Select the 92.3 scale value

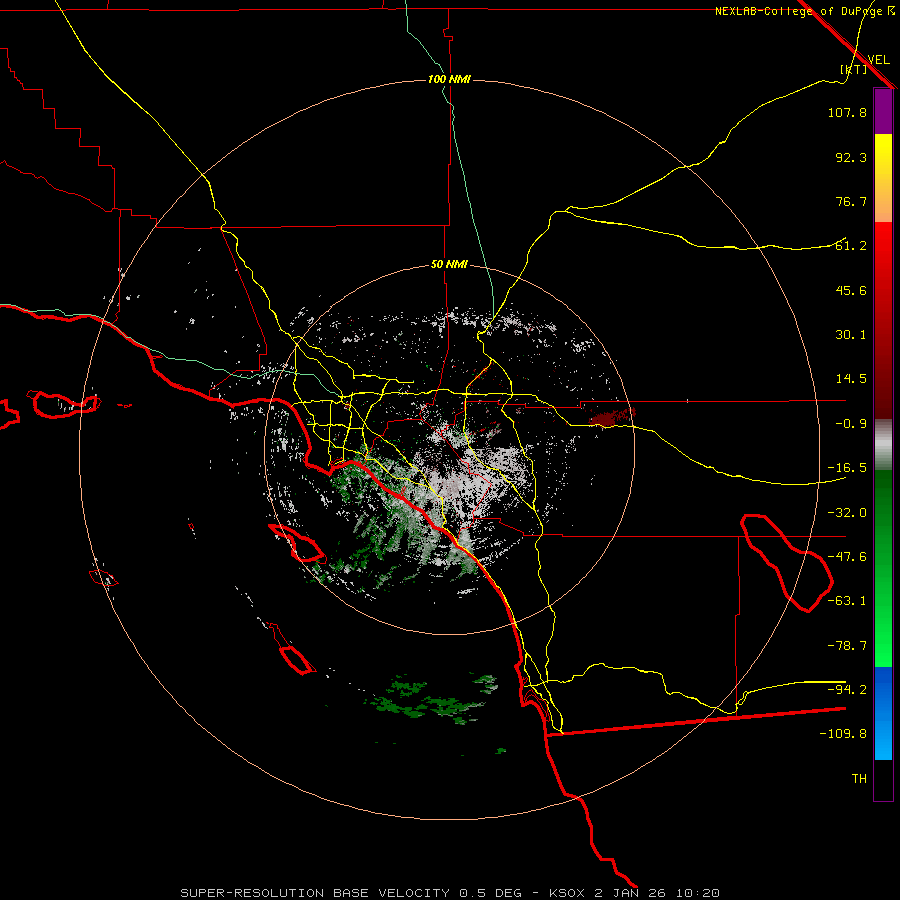point(851,157)
